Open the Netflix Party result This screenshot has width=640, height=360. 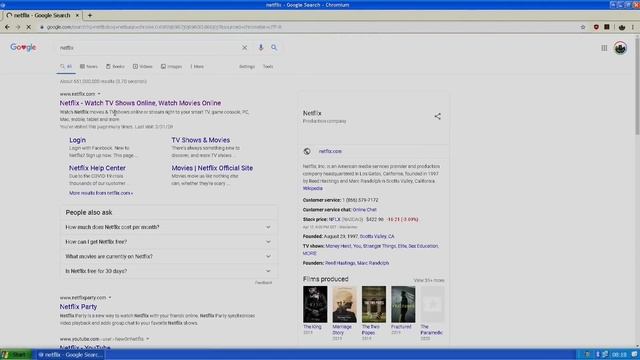point(78,307)
